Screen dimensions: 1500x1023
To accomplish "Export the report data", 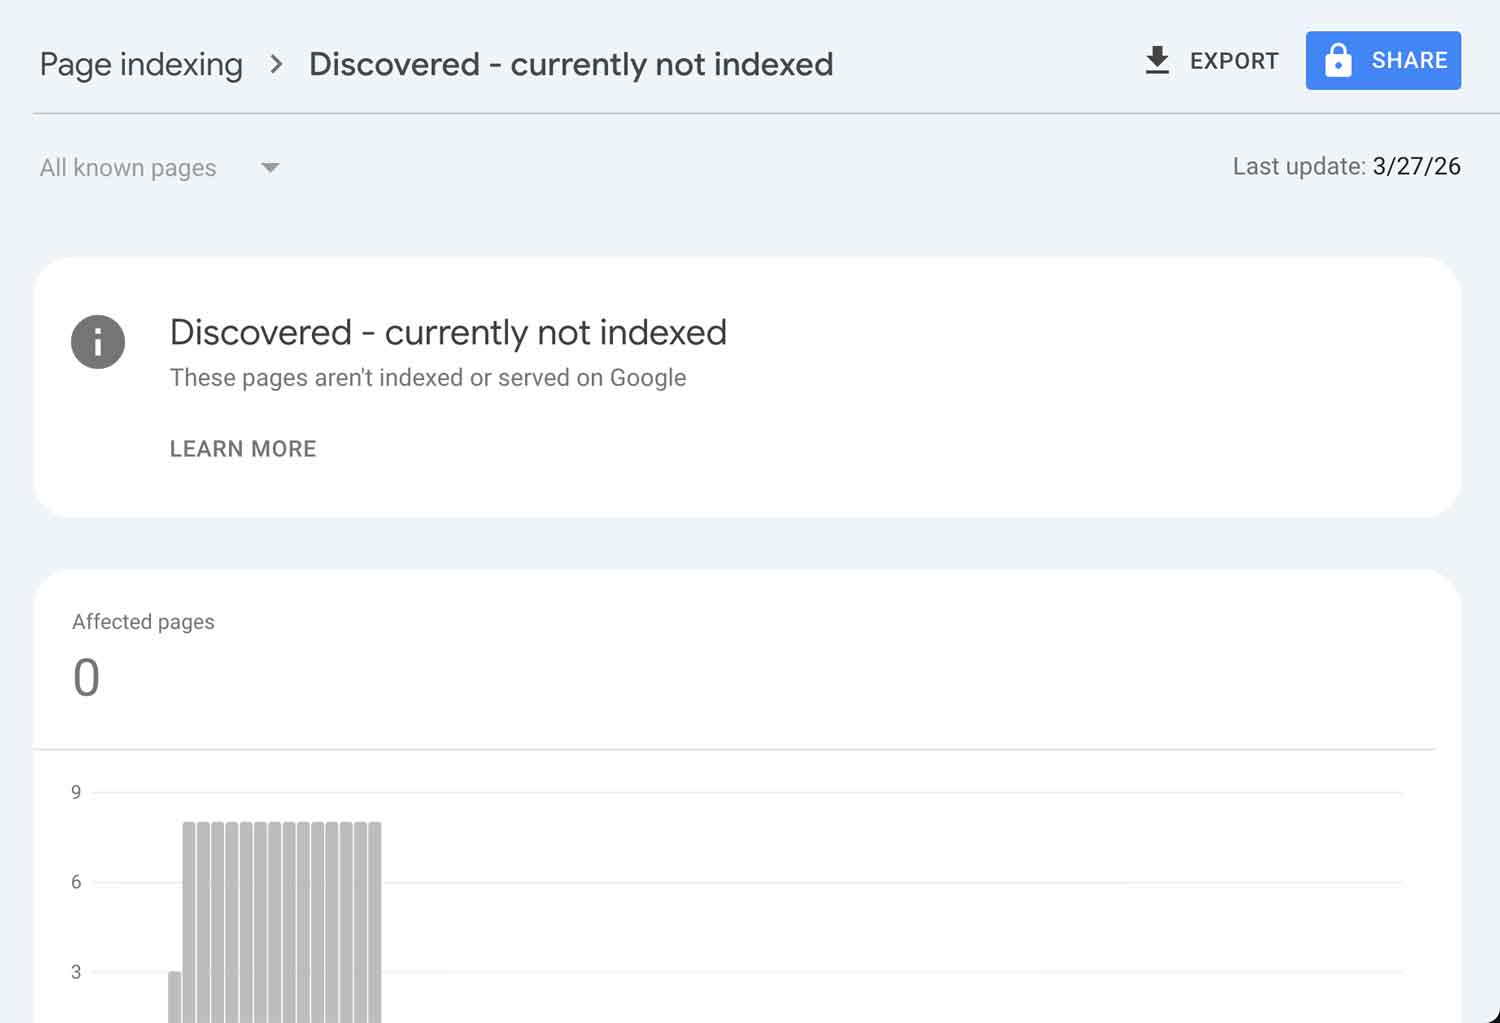I will tap(1211, 60).
